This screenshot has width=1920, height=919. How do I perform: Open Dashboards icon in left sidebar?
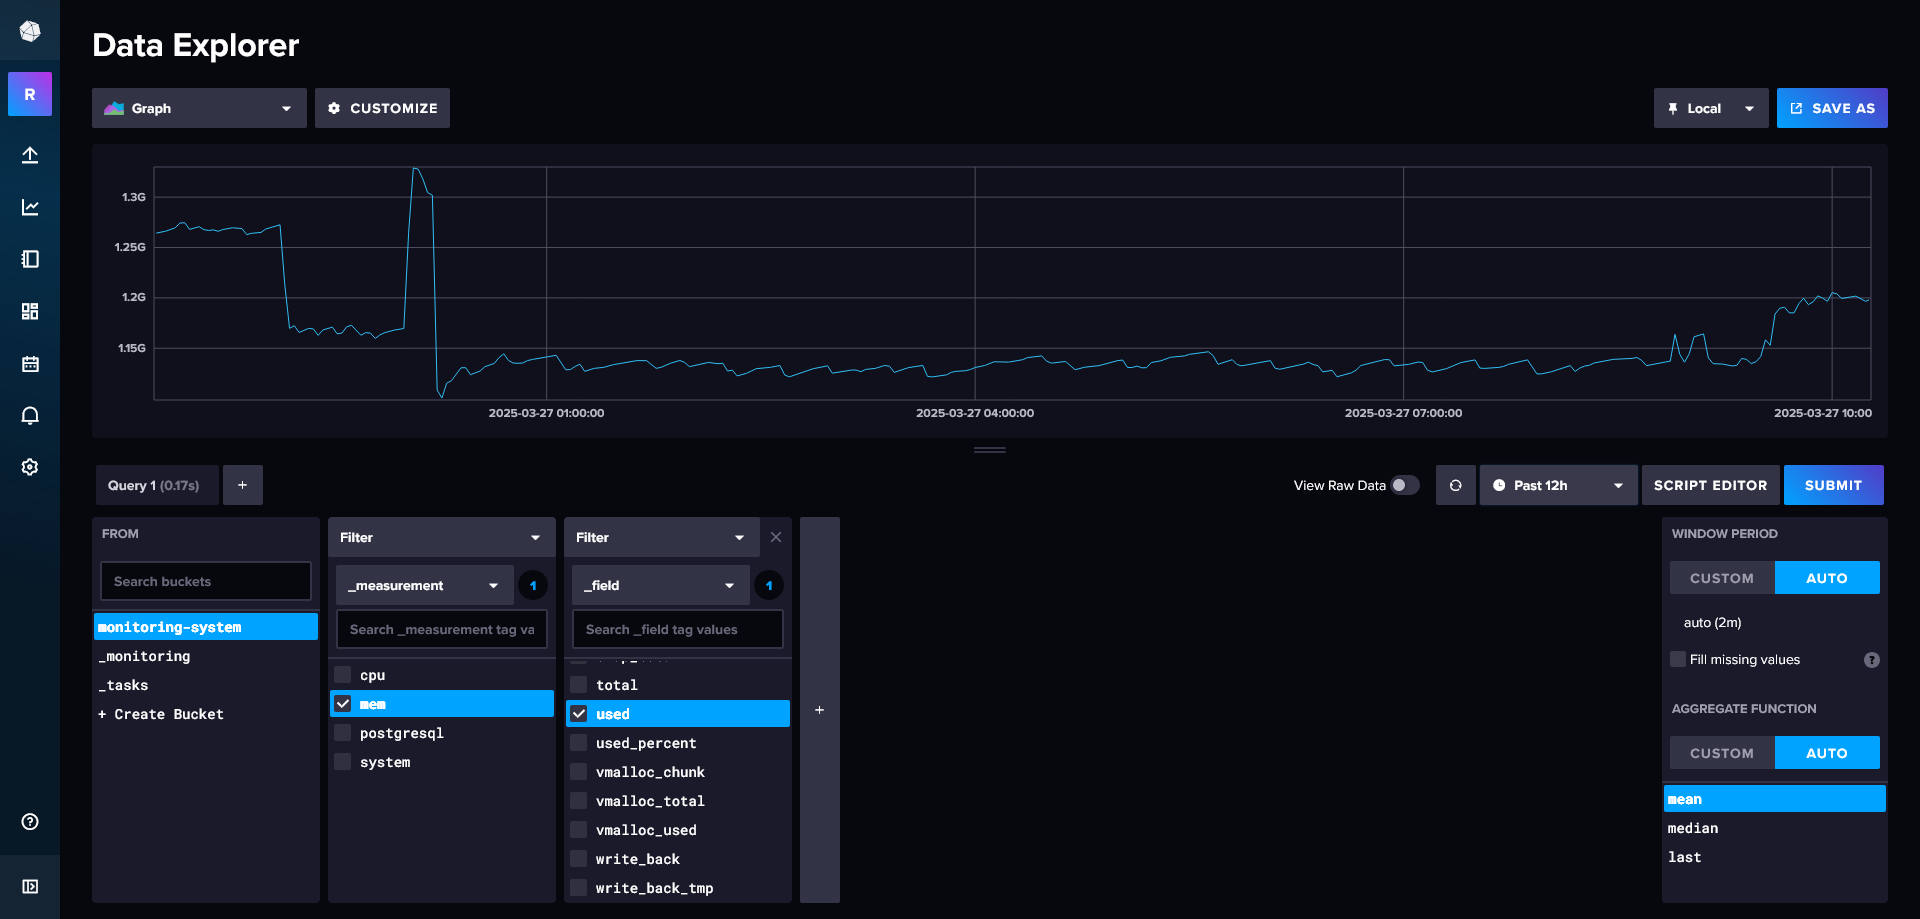click(30, 311)
